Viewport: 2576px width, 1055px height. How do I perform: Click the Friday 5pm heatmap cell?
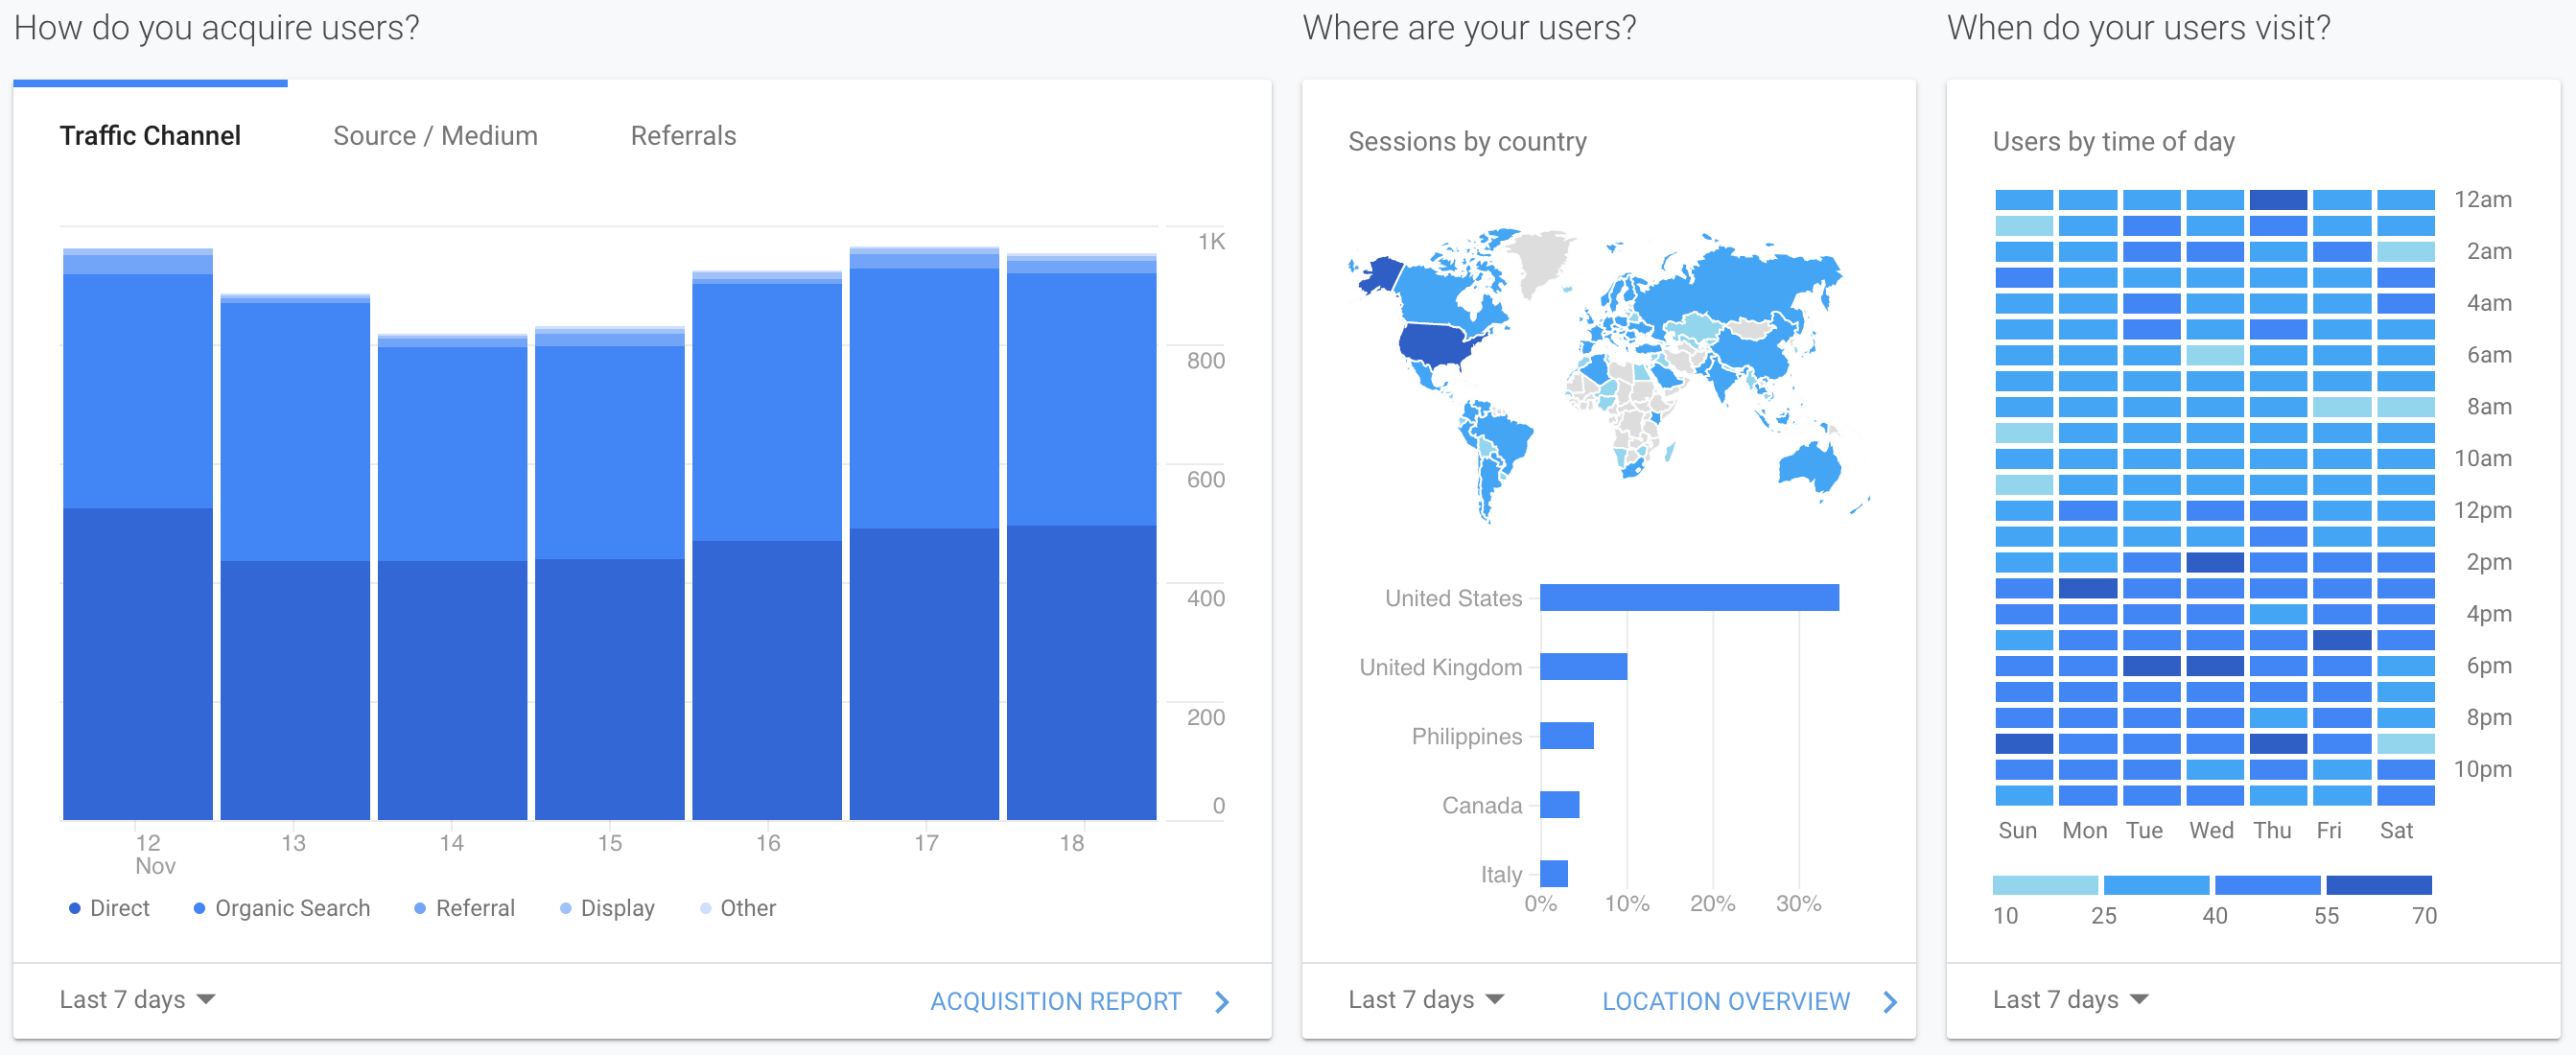(2342, 640)
